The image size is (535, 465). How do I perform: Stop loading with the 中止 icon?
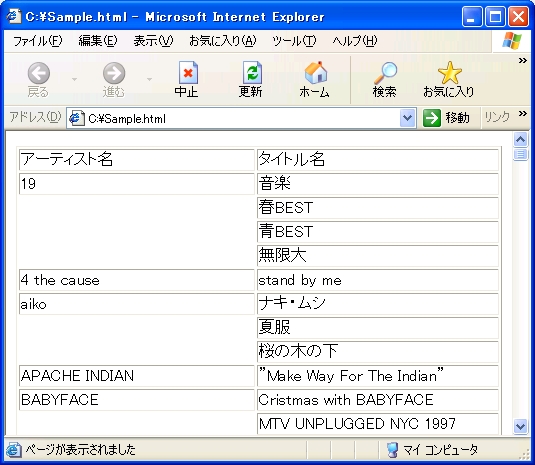[188, 72]
